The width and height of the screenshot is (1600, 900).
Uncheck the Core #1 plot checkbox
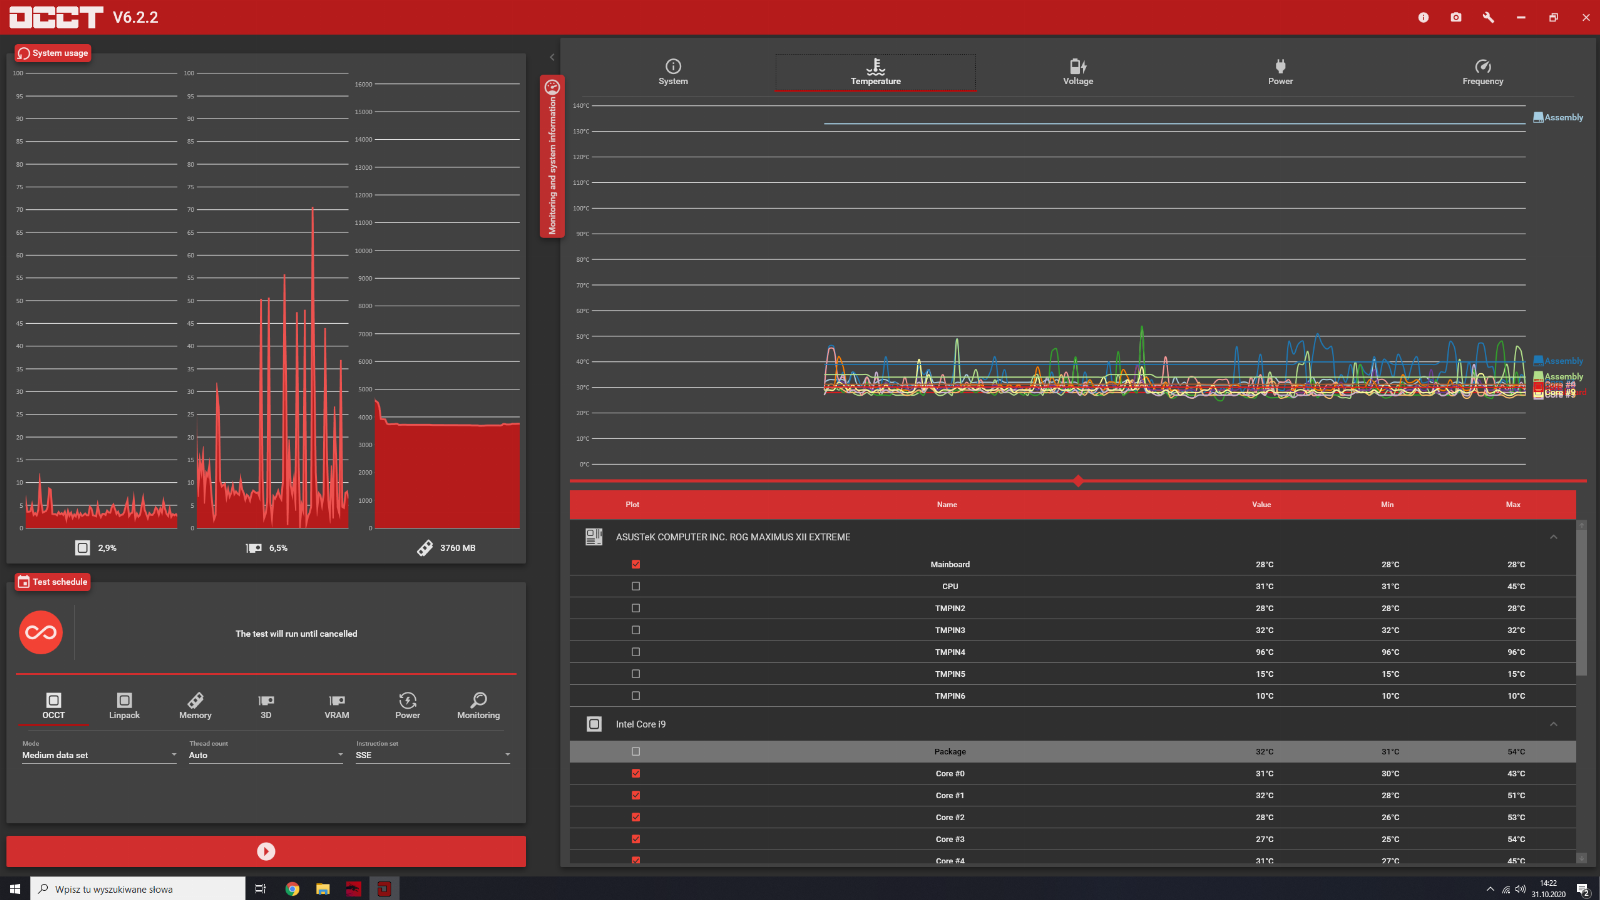click(636, 795)
